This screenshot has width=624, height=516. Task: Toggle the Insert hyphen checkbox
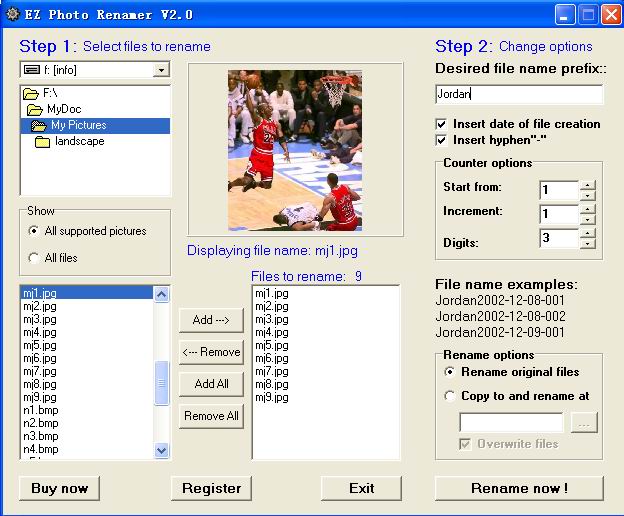pyautogui.click(x=441, y=140)
